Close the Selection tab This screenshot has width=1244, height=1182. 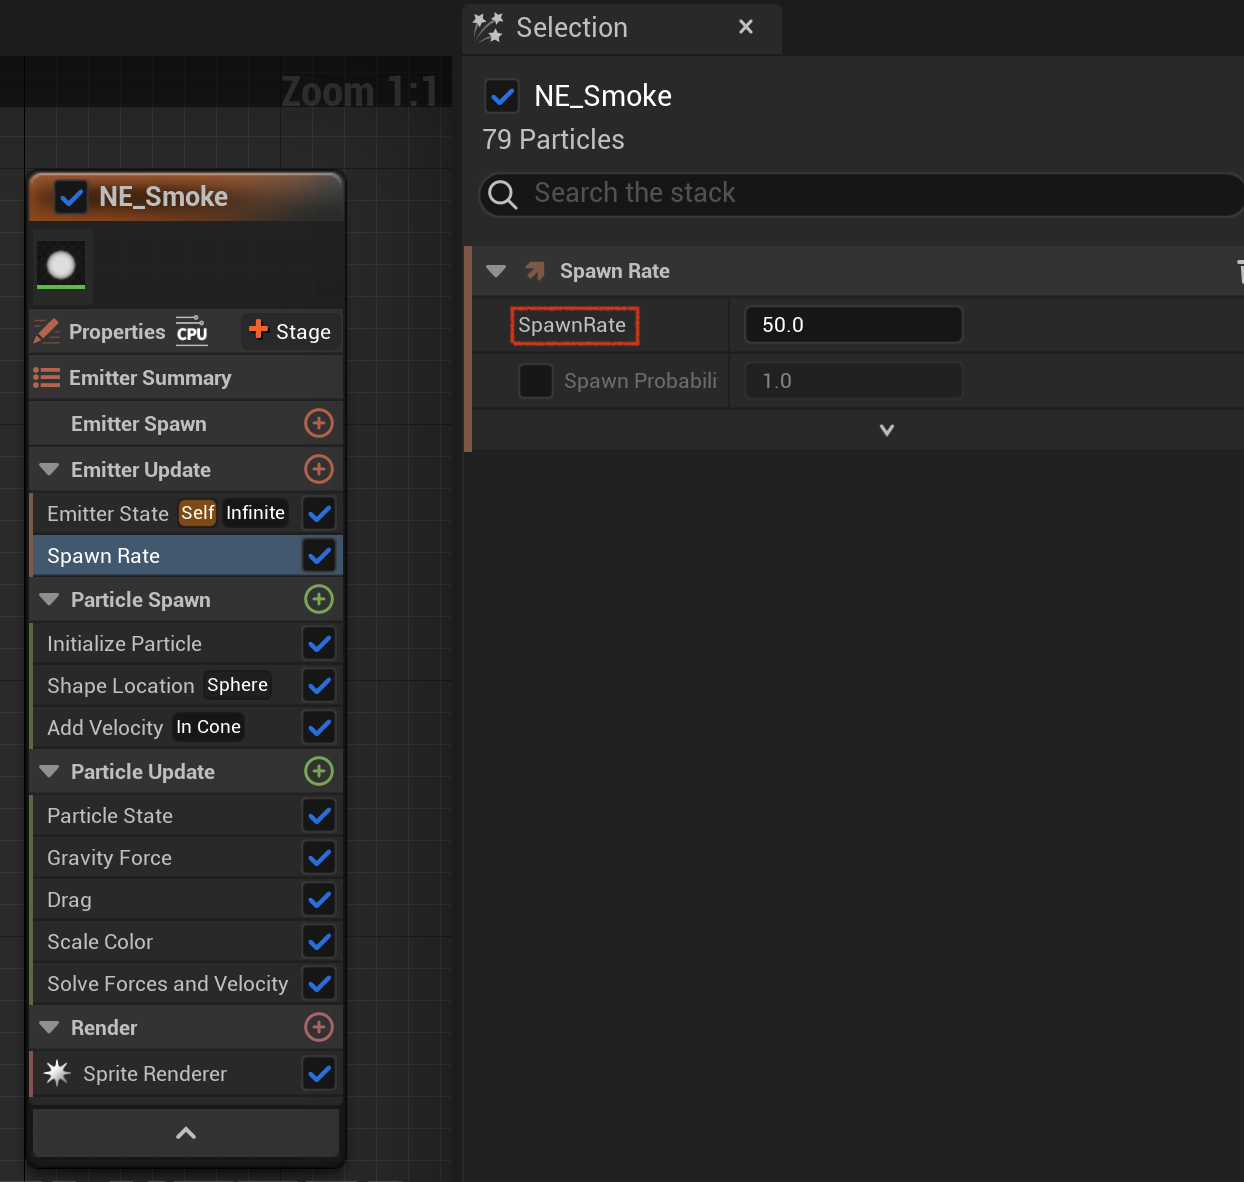coord(745,27)
